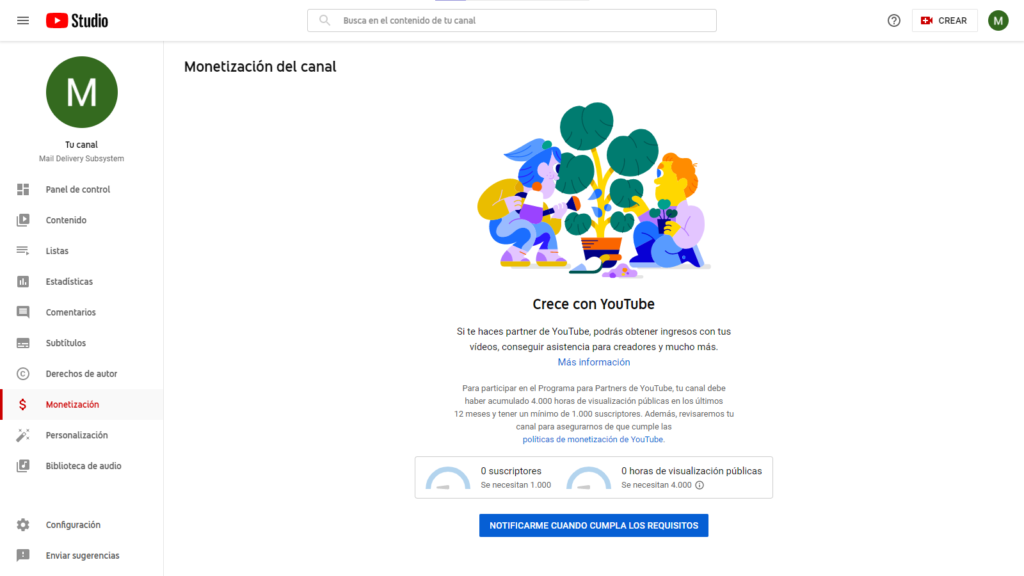Click the account avatar in top bar
This screenshot has width=1024, height=576.
tap(998, 20)
